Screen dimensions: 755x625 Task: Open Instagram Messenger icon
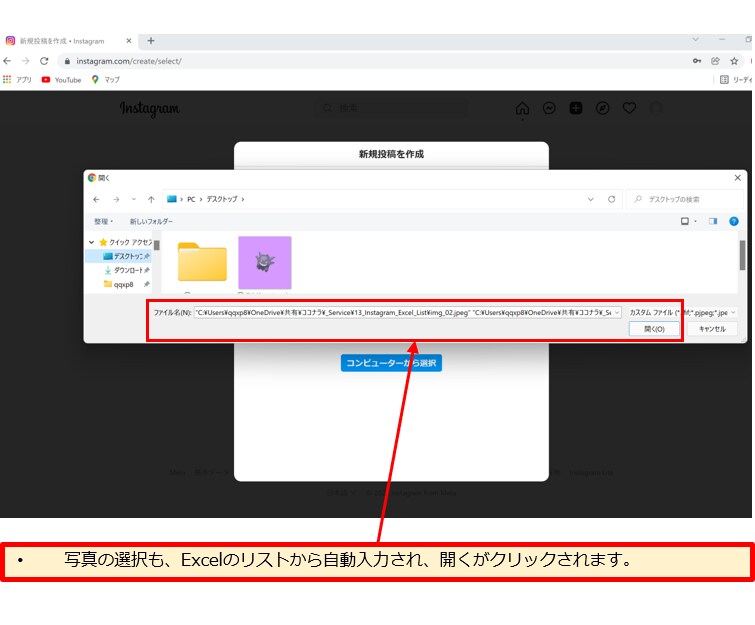coord(549,108)
